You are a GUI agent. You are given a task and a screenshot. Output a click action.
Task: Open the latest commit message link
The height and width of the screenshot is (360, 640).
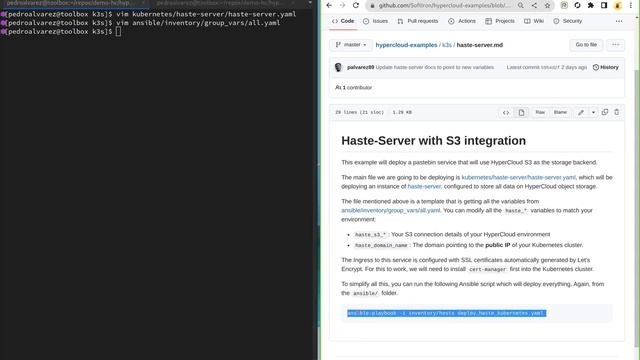pos(435,67)
